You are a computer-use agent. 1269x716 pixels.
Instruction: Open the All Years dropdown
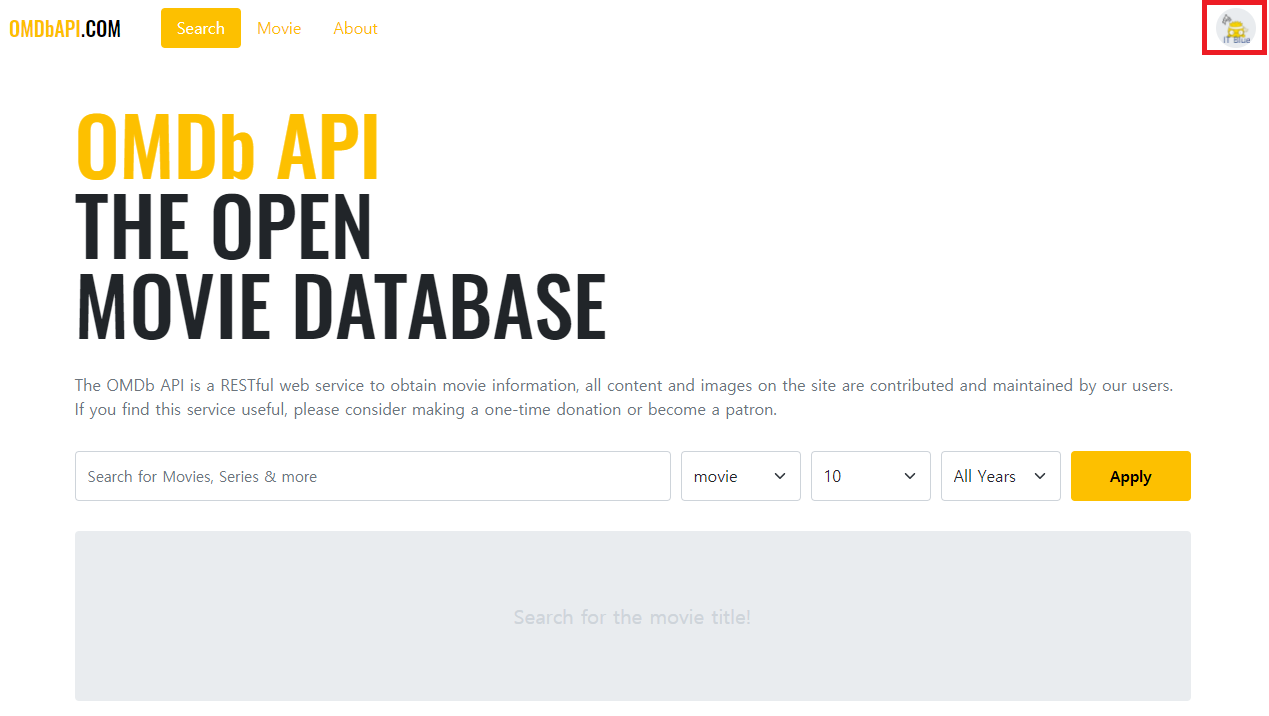1001,476
